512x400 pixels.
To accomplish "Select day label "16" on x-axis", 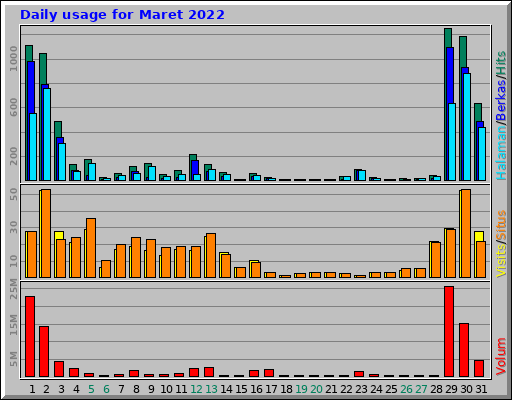I will pos(256,389).
